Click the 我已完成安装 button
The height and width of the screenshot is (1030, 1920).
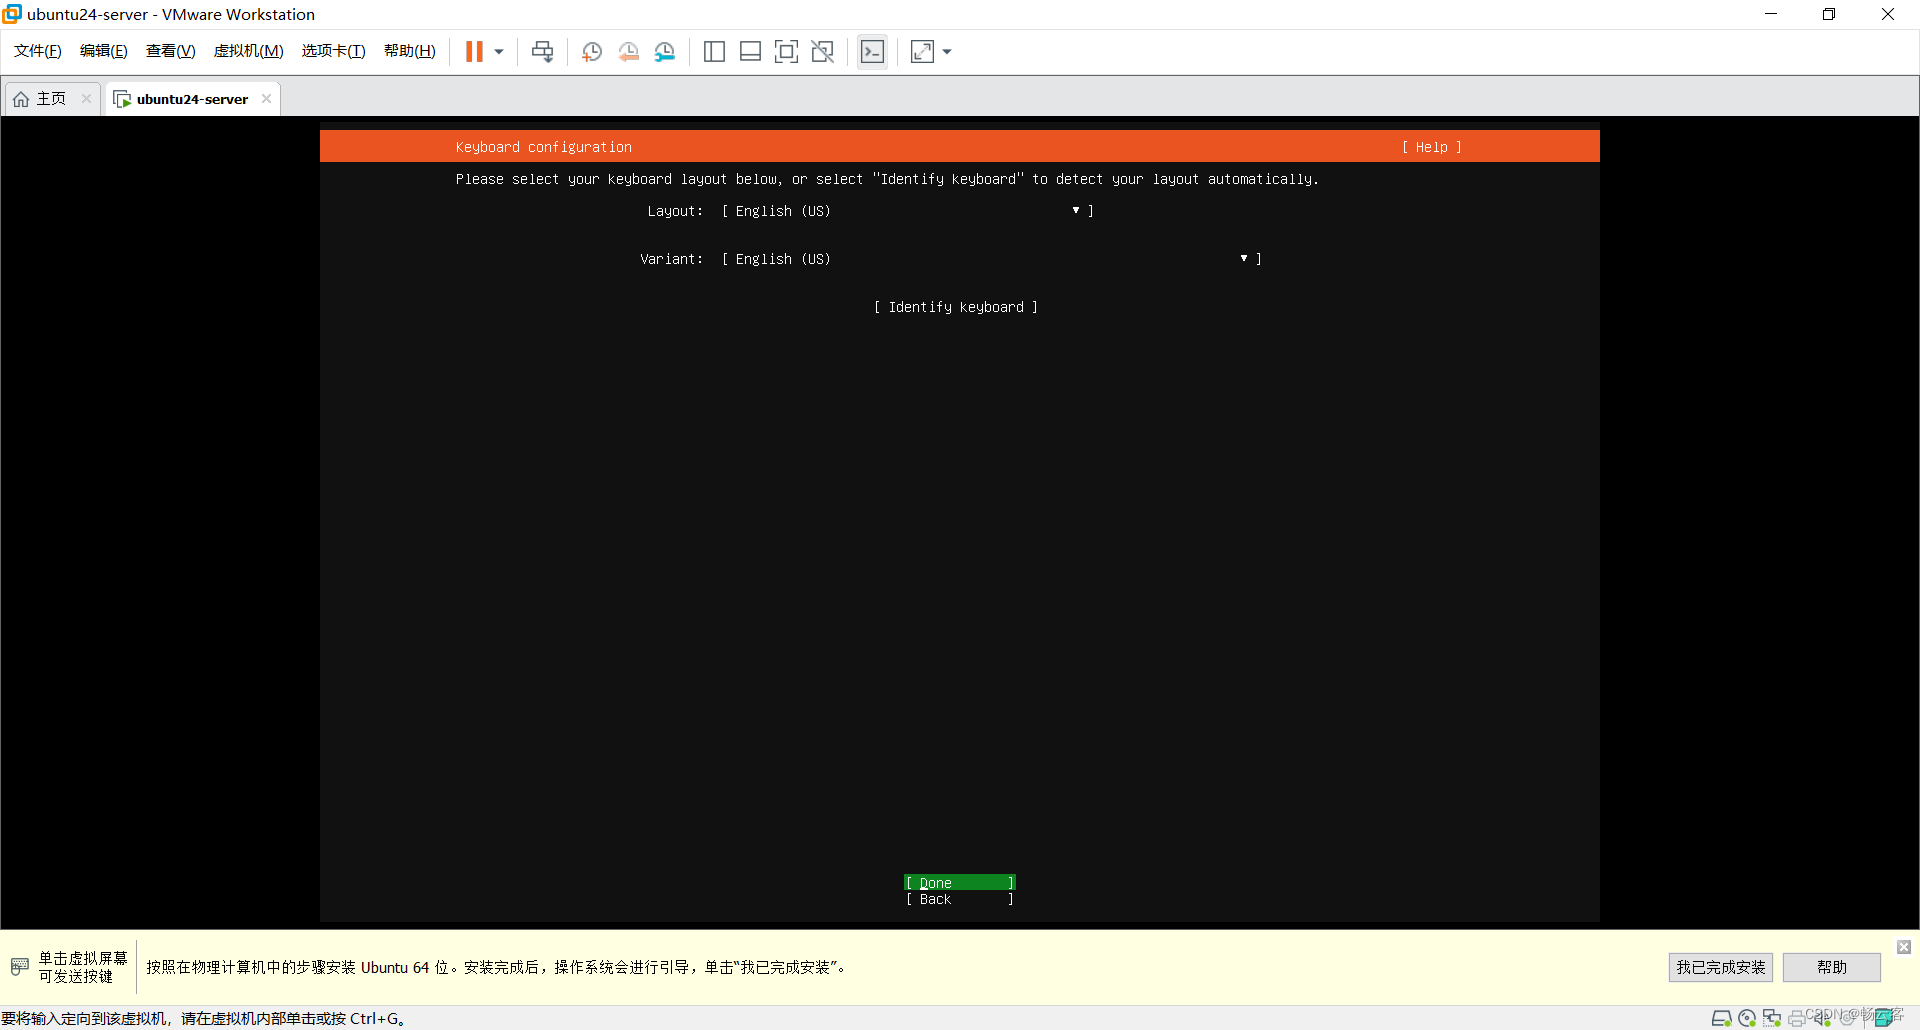click(x=1720, y=967)
